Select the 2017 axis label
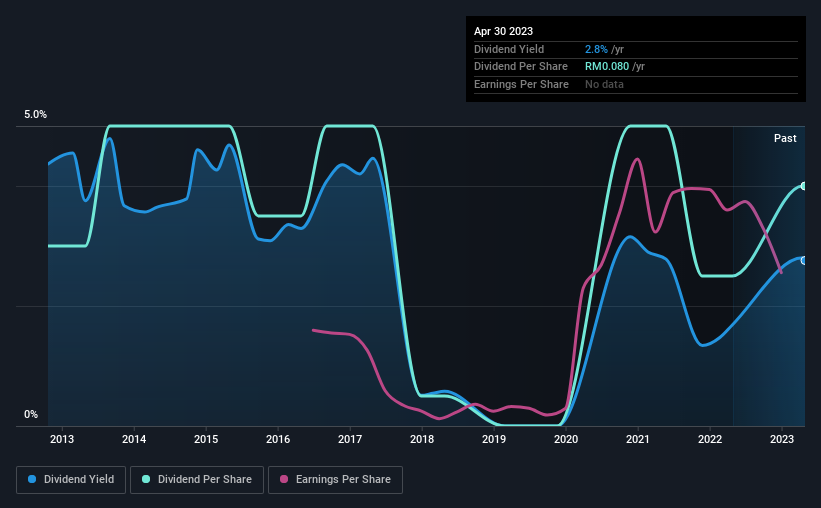821x508 pixels. (x=350, y=439)
